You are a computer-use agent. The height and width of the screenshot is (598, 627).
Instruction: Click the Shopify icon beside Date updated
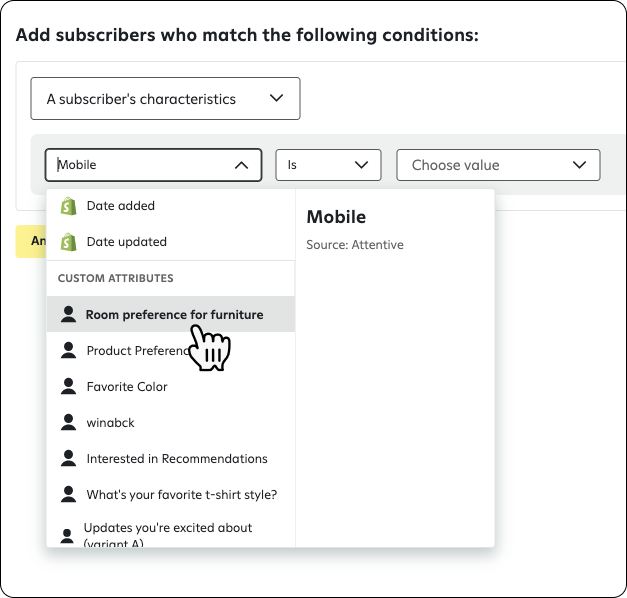point(68,242)
